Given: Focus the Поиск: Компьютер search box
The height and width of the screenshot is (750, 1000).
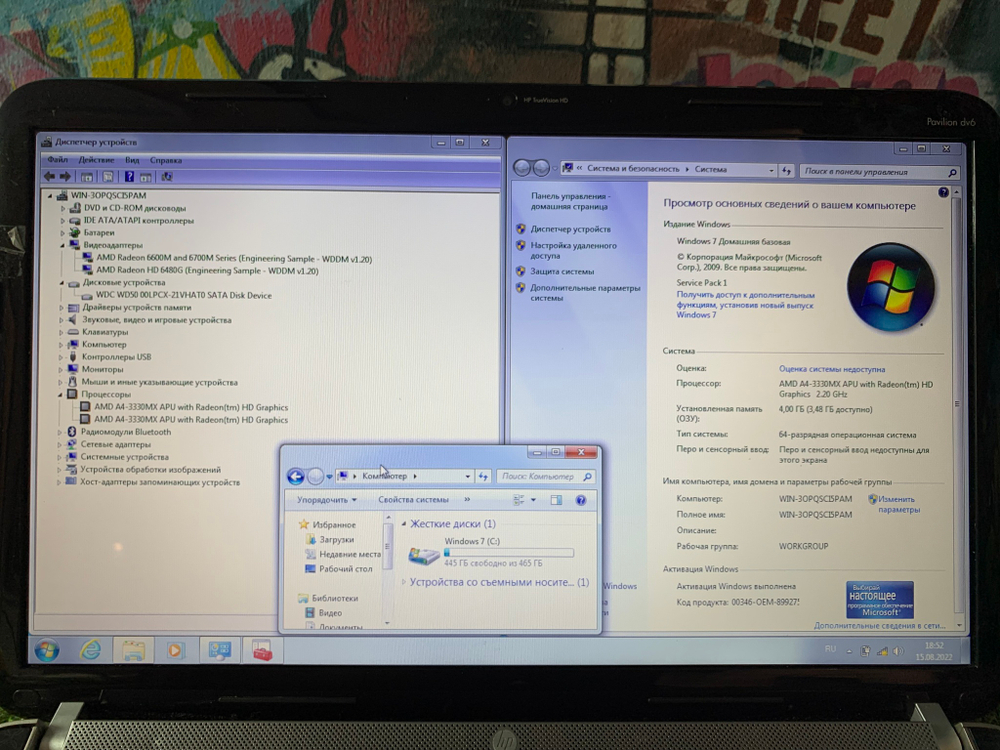Looking at the screenshot, I should coord(546,476).
